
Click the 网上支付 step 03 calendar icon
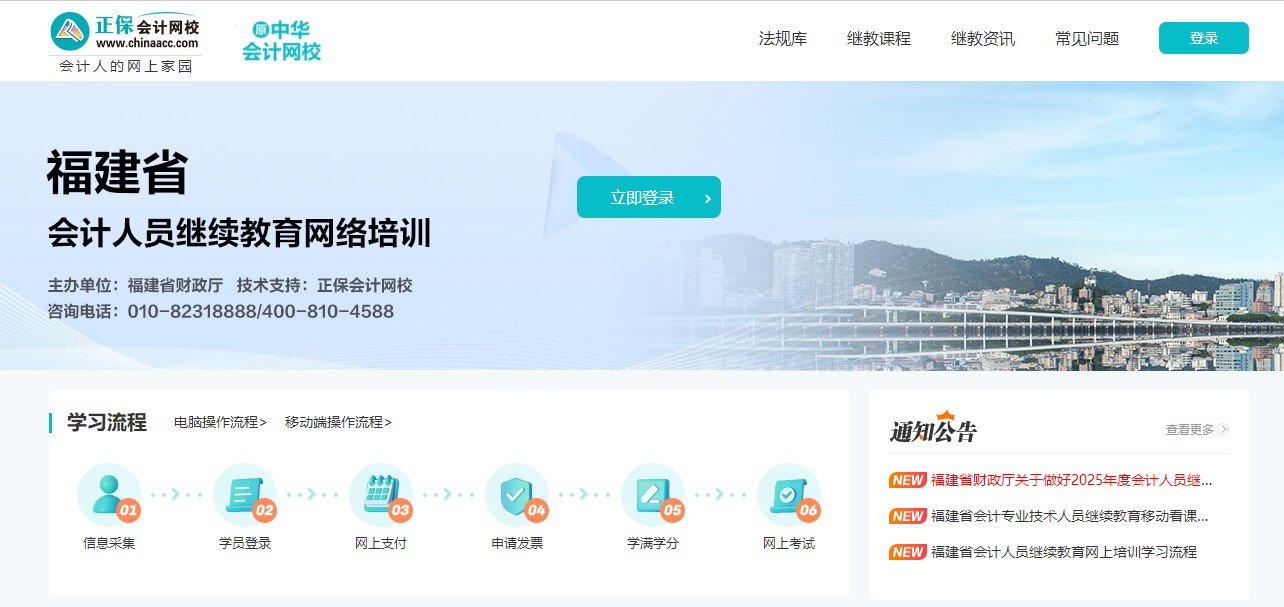click(381, 495)
